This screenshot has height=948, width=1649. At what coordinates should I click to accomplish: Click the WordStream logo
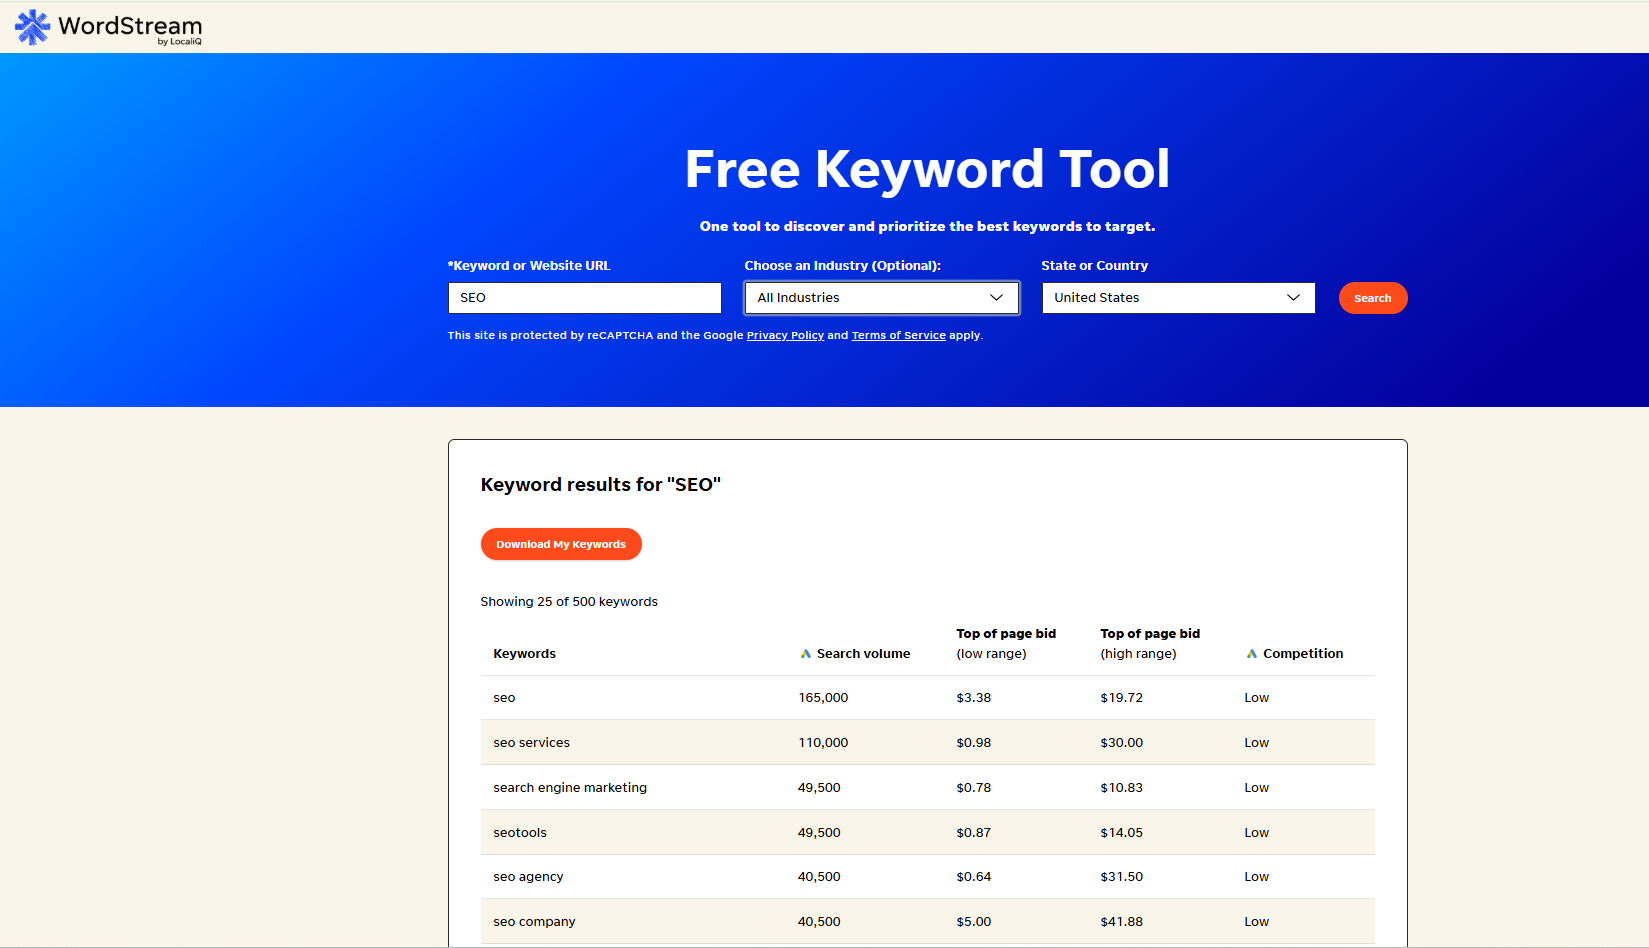pos(105,27)
